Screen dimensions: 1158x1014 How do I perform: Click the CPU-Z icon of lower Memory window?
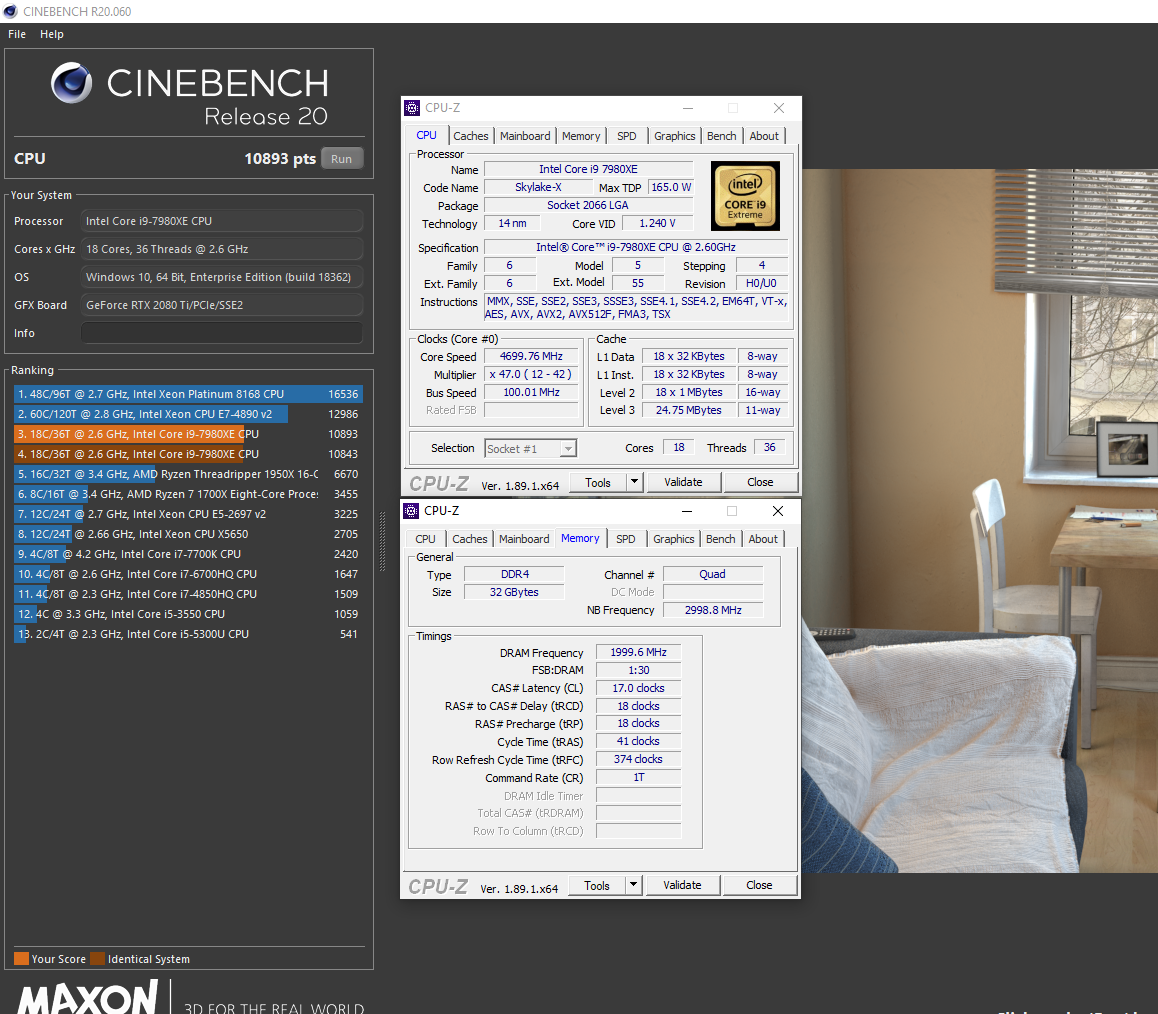(x=411, y=511)
